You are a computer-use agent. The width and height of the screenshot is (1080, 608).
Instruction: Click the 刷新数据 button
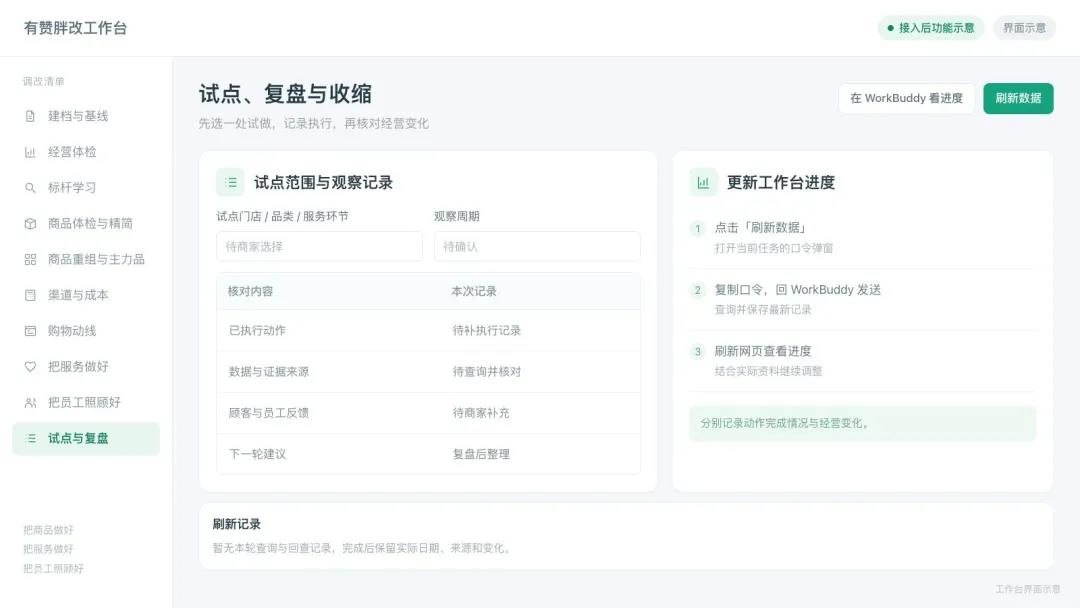1018,98
